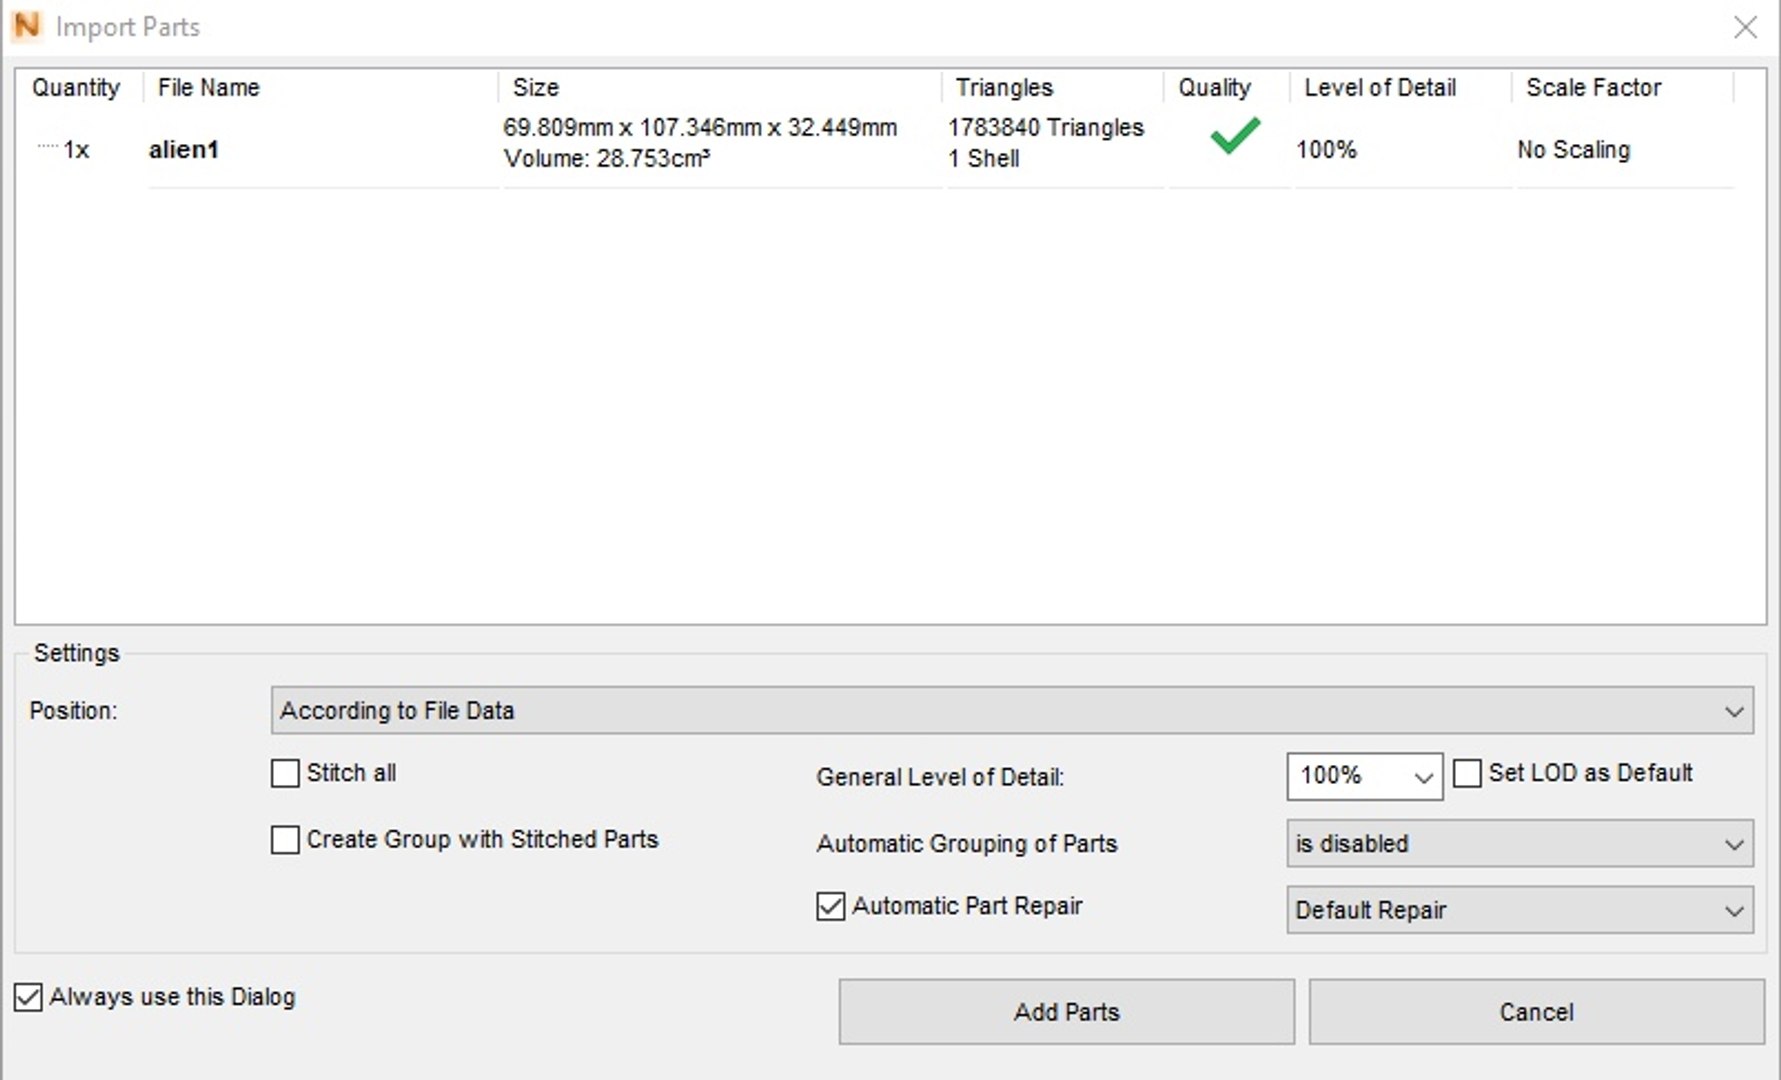Toggle Set LOD as Default checkbox
The width and height of the screenshot is (1781, 1080).
coord(1467,773)
